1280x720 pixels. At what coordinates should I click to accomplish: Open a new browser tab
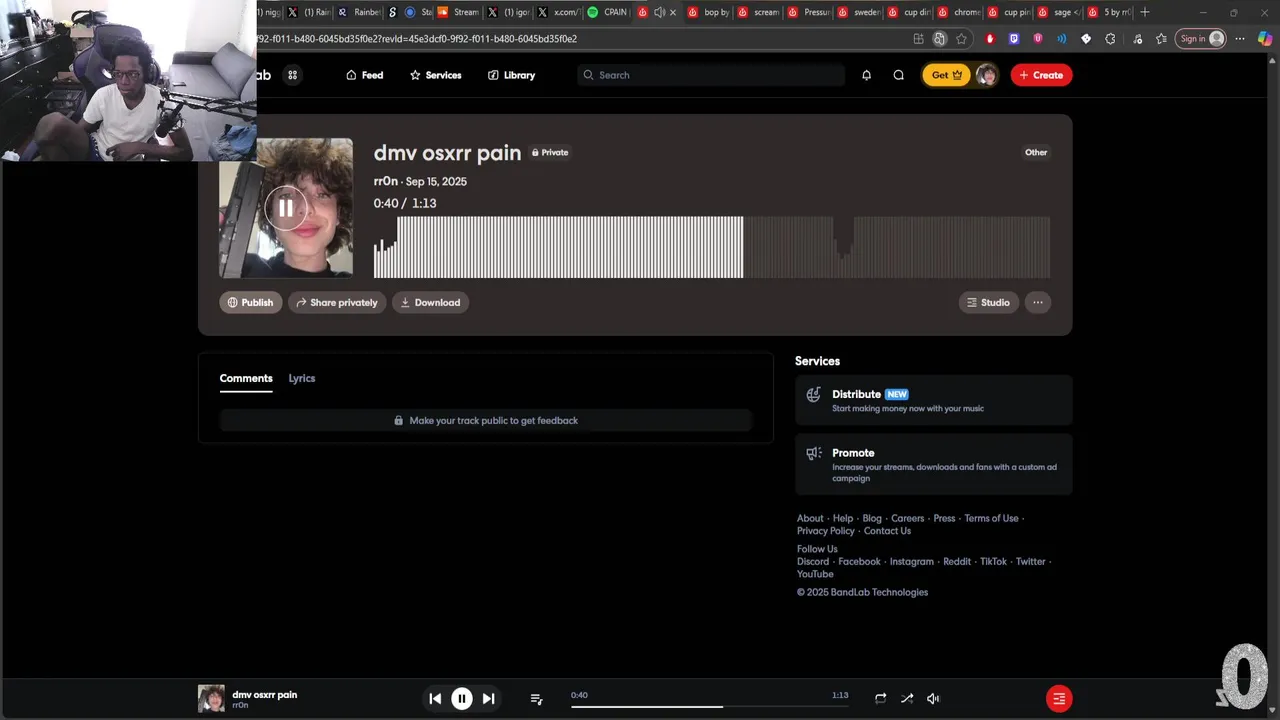(x=1145, y=12)
